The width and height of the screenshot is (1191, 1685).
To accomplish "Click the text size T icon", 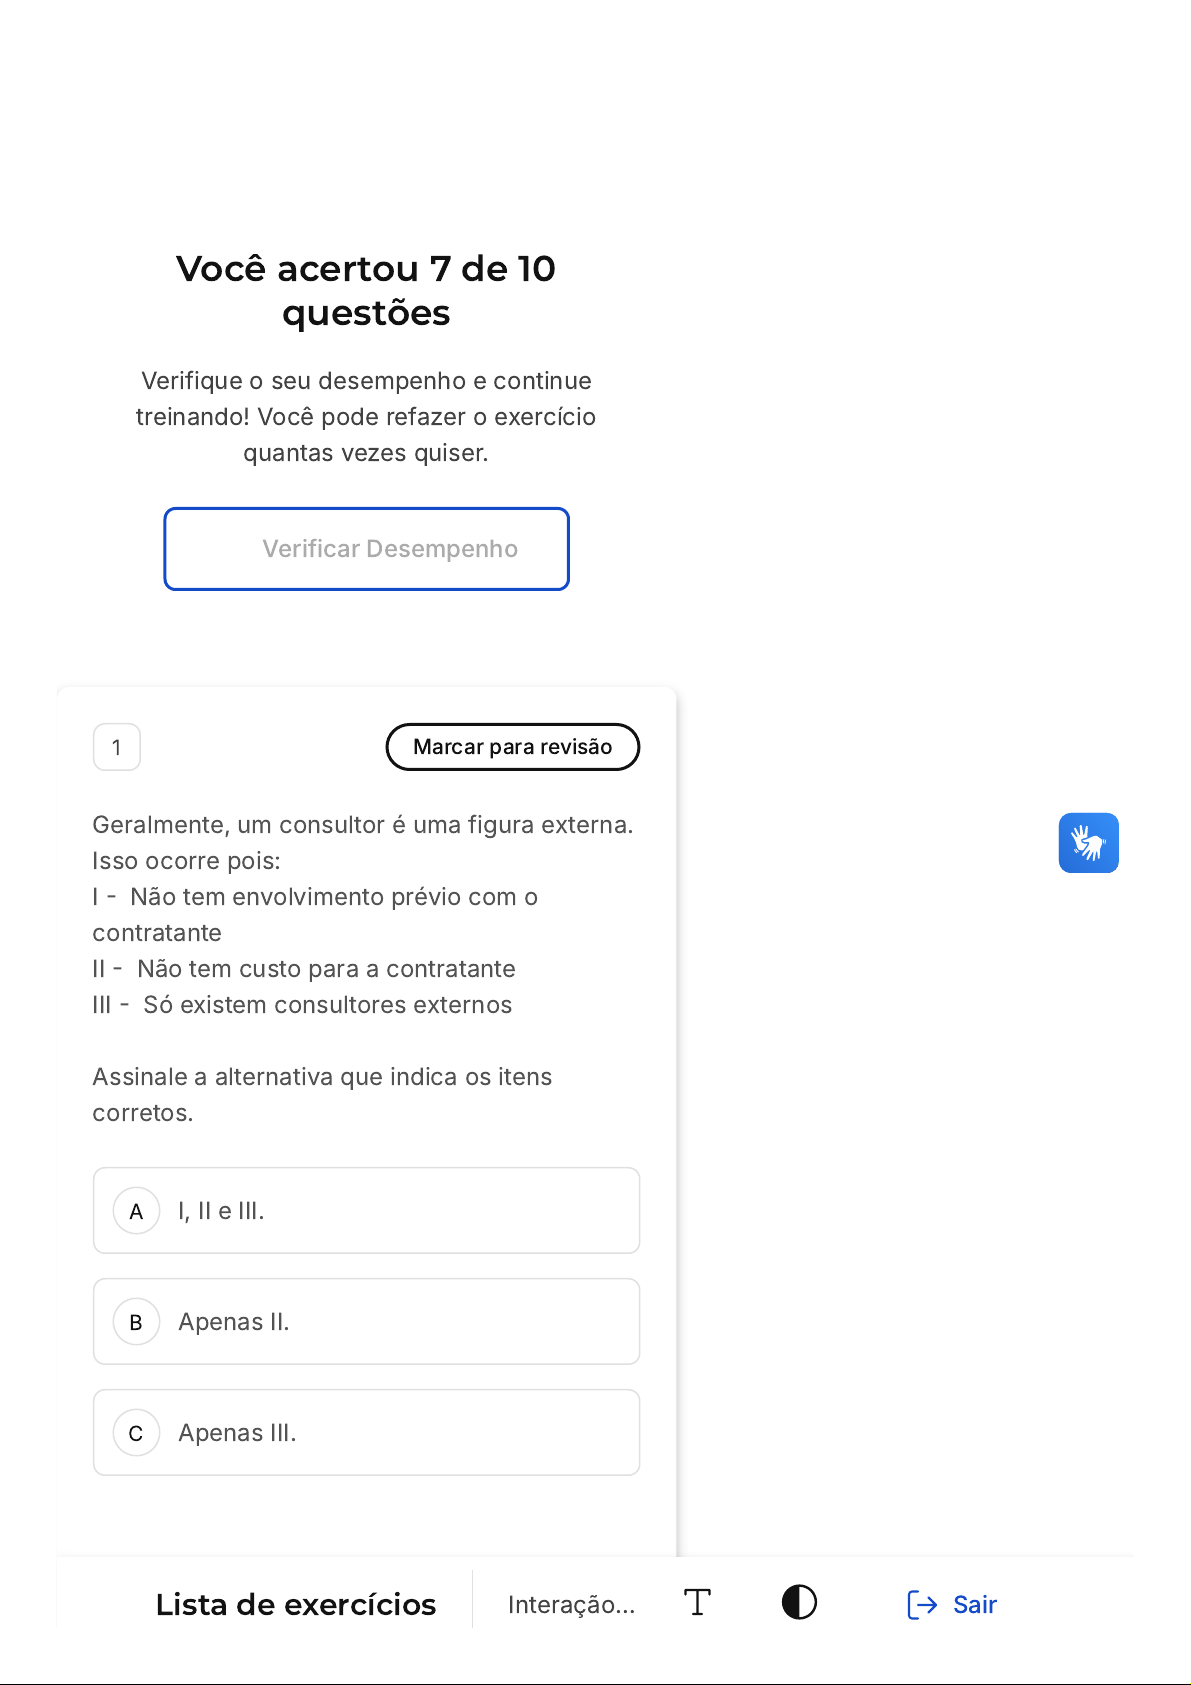I will (x=697, y=1603).
